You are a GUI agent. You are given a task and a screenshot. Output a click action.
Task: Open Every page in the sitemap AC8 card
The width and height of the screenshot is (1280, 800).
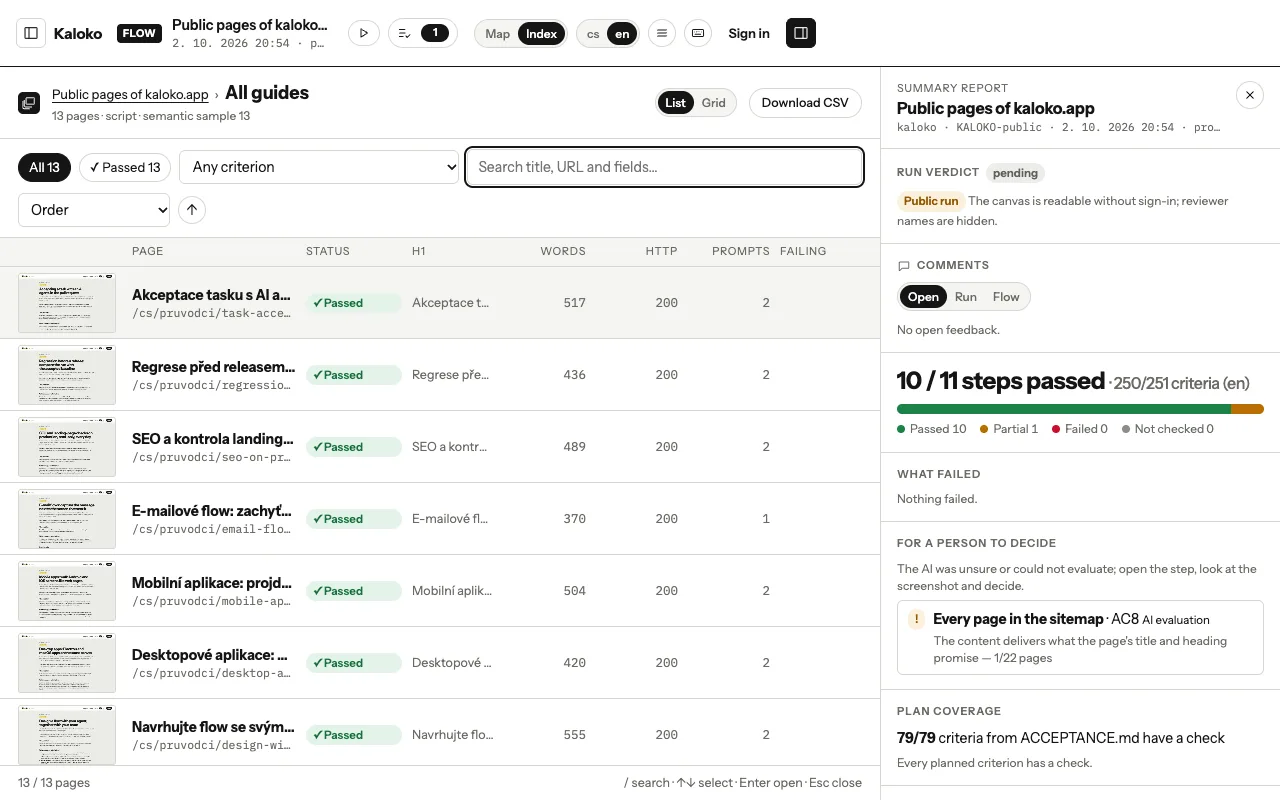click(1080, 638)
